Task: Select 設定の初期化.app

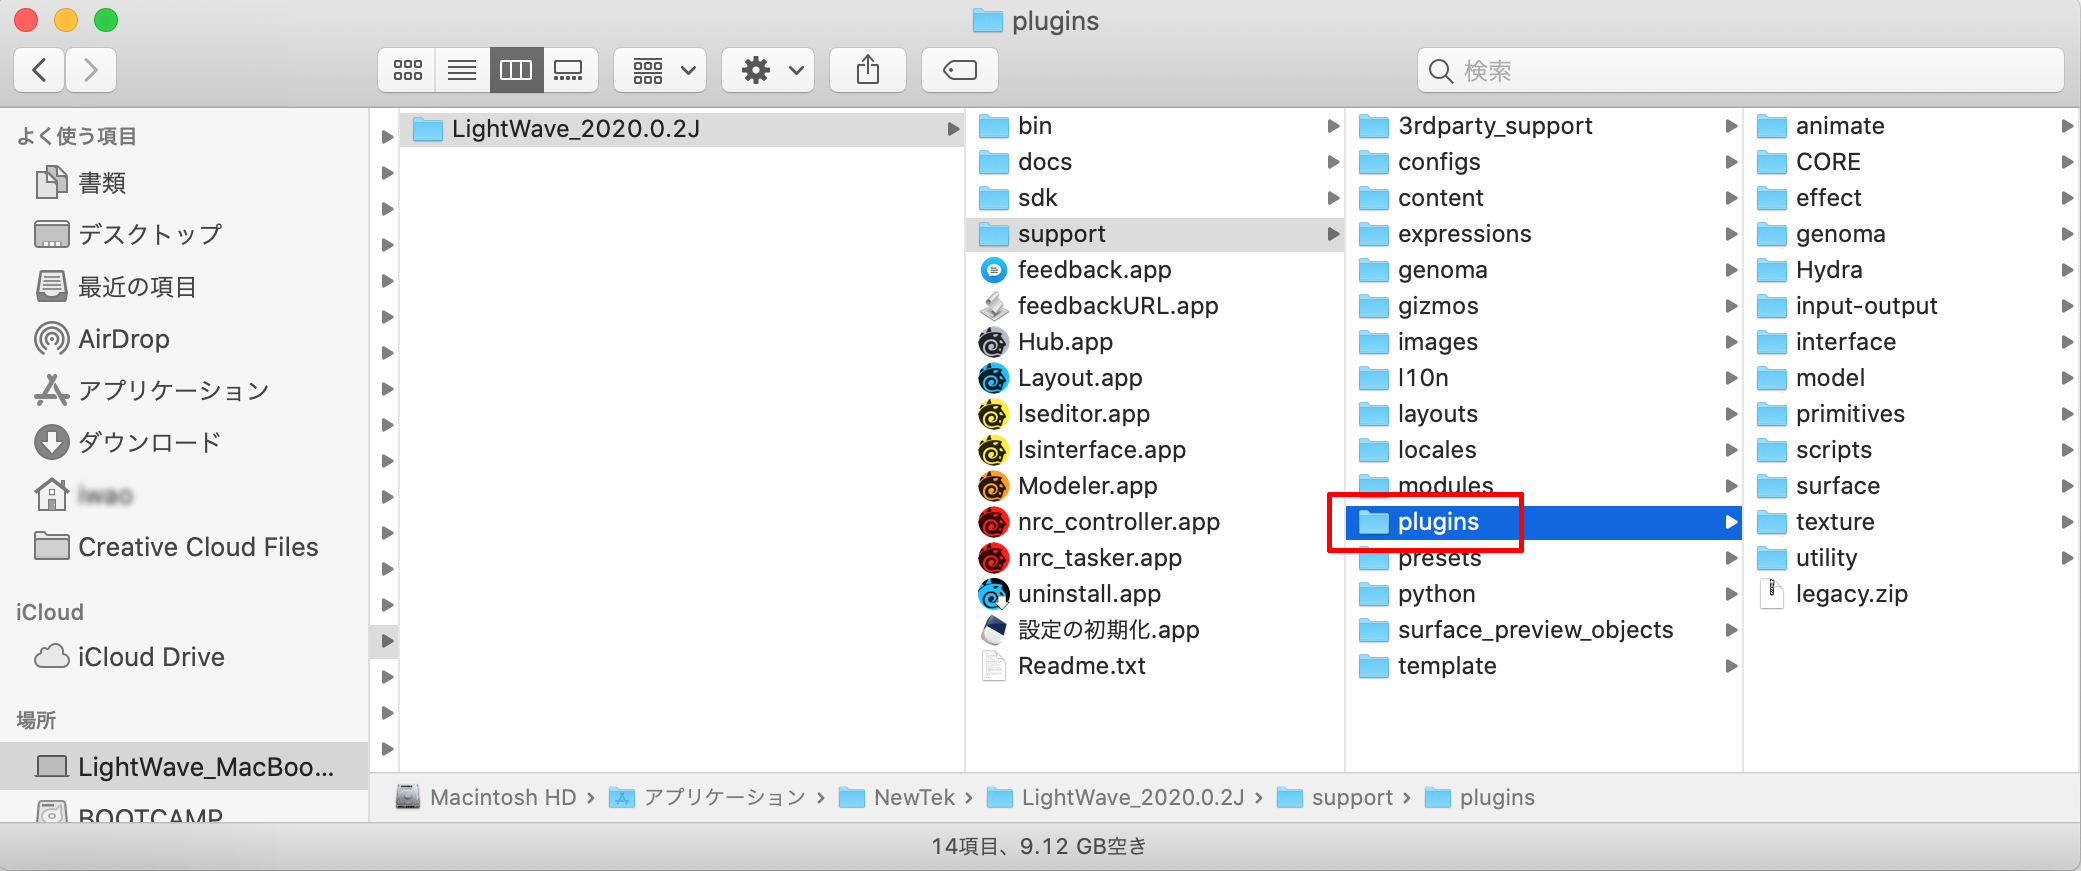Action: point(1155,630)
